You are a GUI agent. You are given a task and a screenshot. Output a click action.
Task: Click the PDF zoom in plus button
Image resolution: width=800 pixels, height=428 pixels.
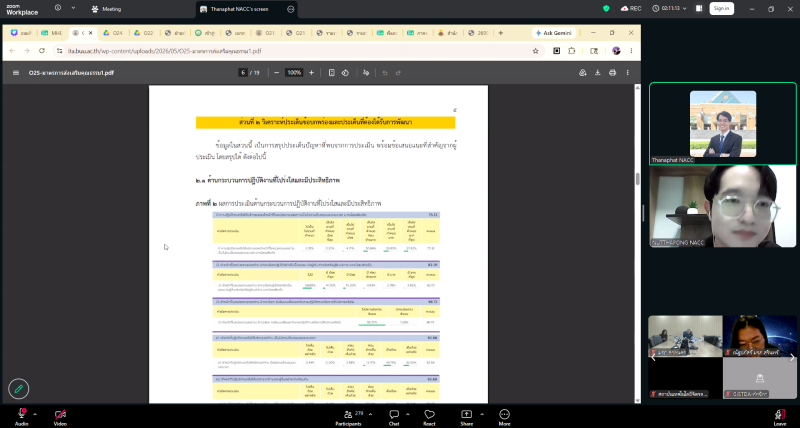point(311,73)
